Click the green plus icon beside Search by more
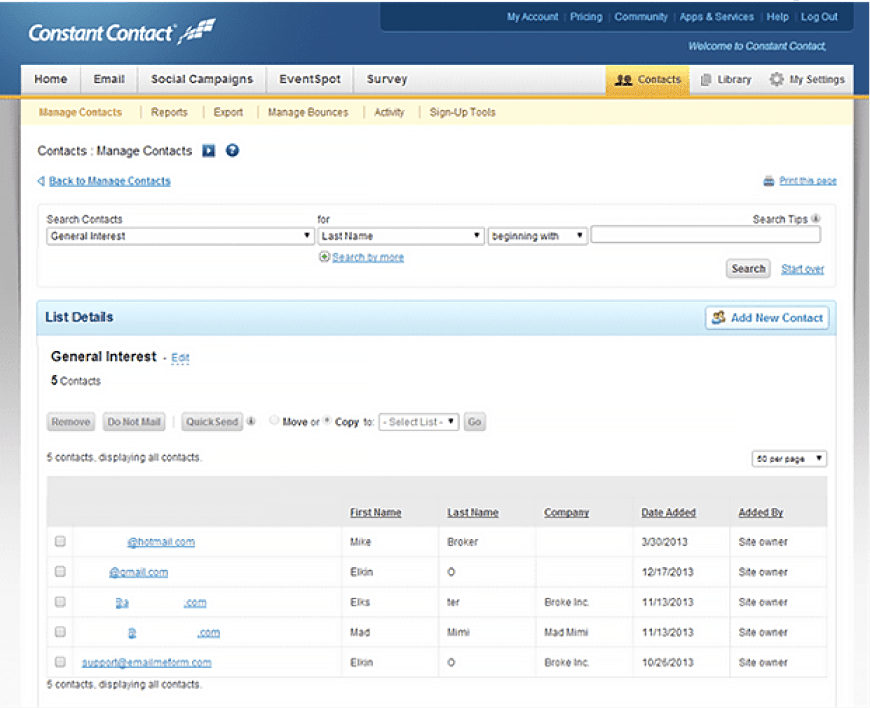Screen dimensions: 870x708 324,257
